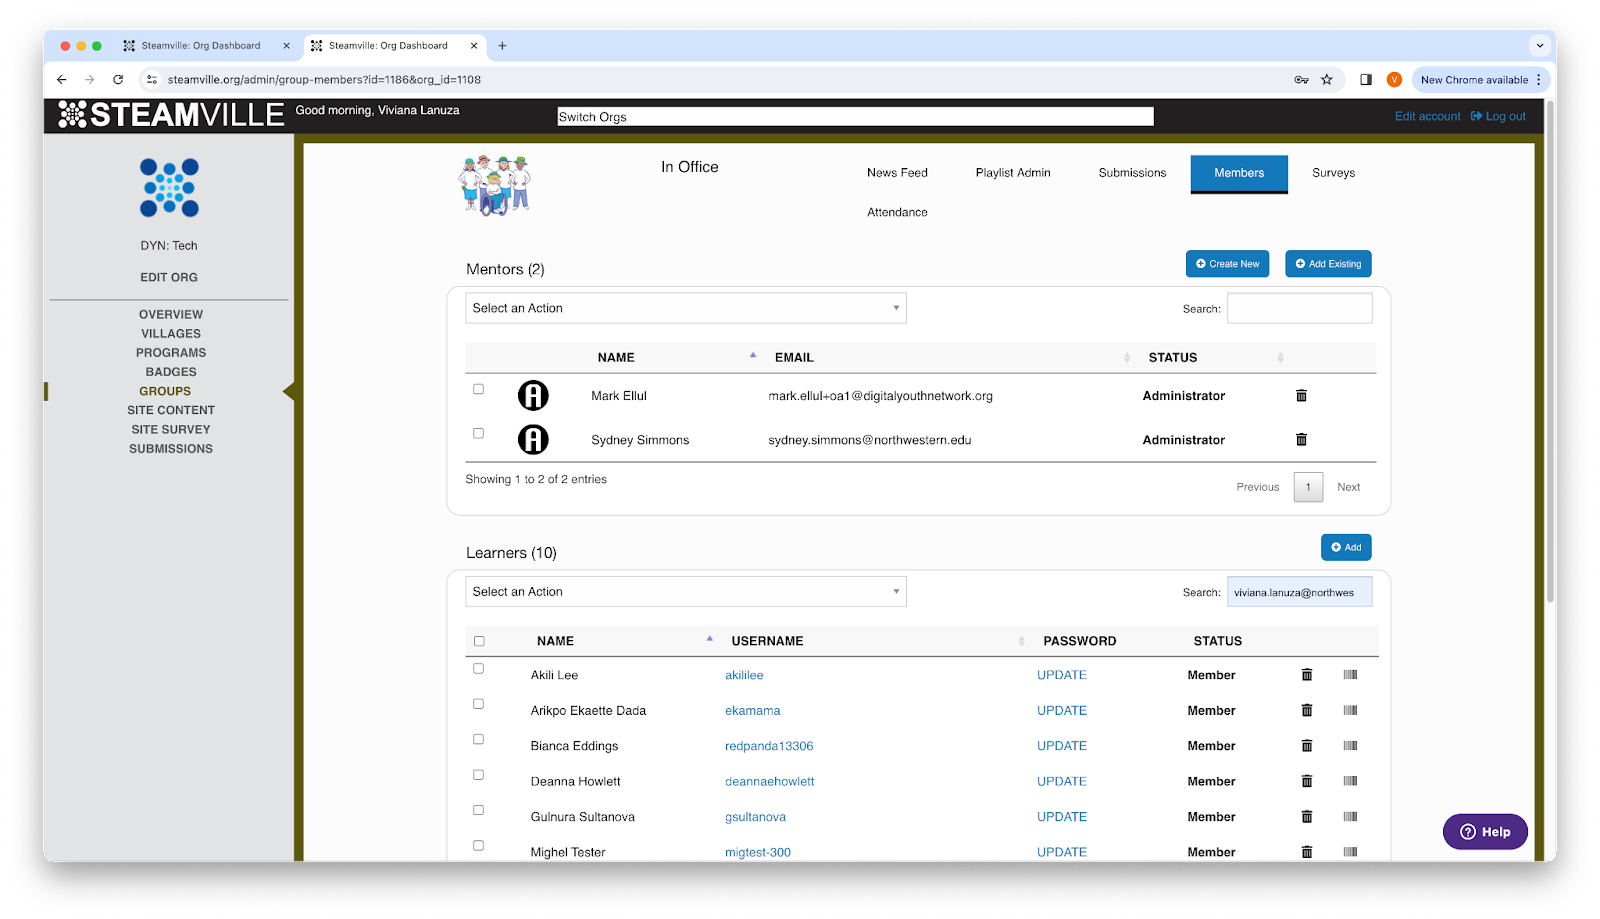
Task: Tick the Bianca Eddings checkbox
Action: pos(478,739)
